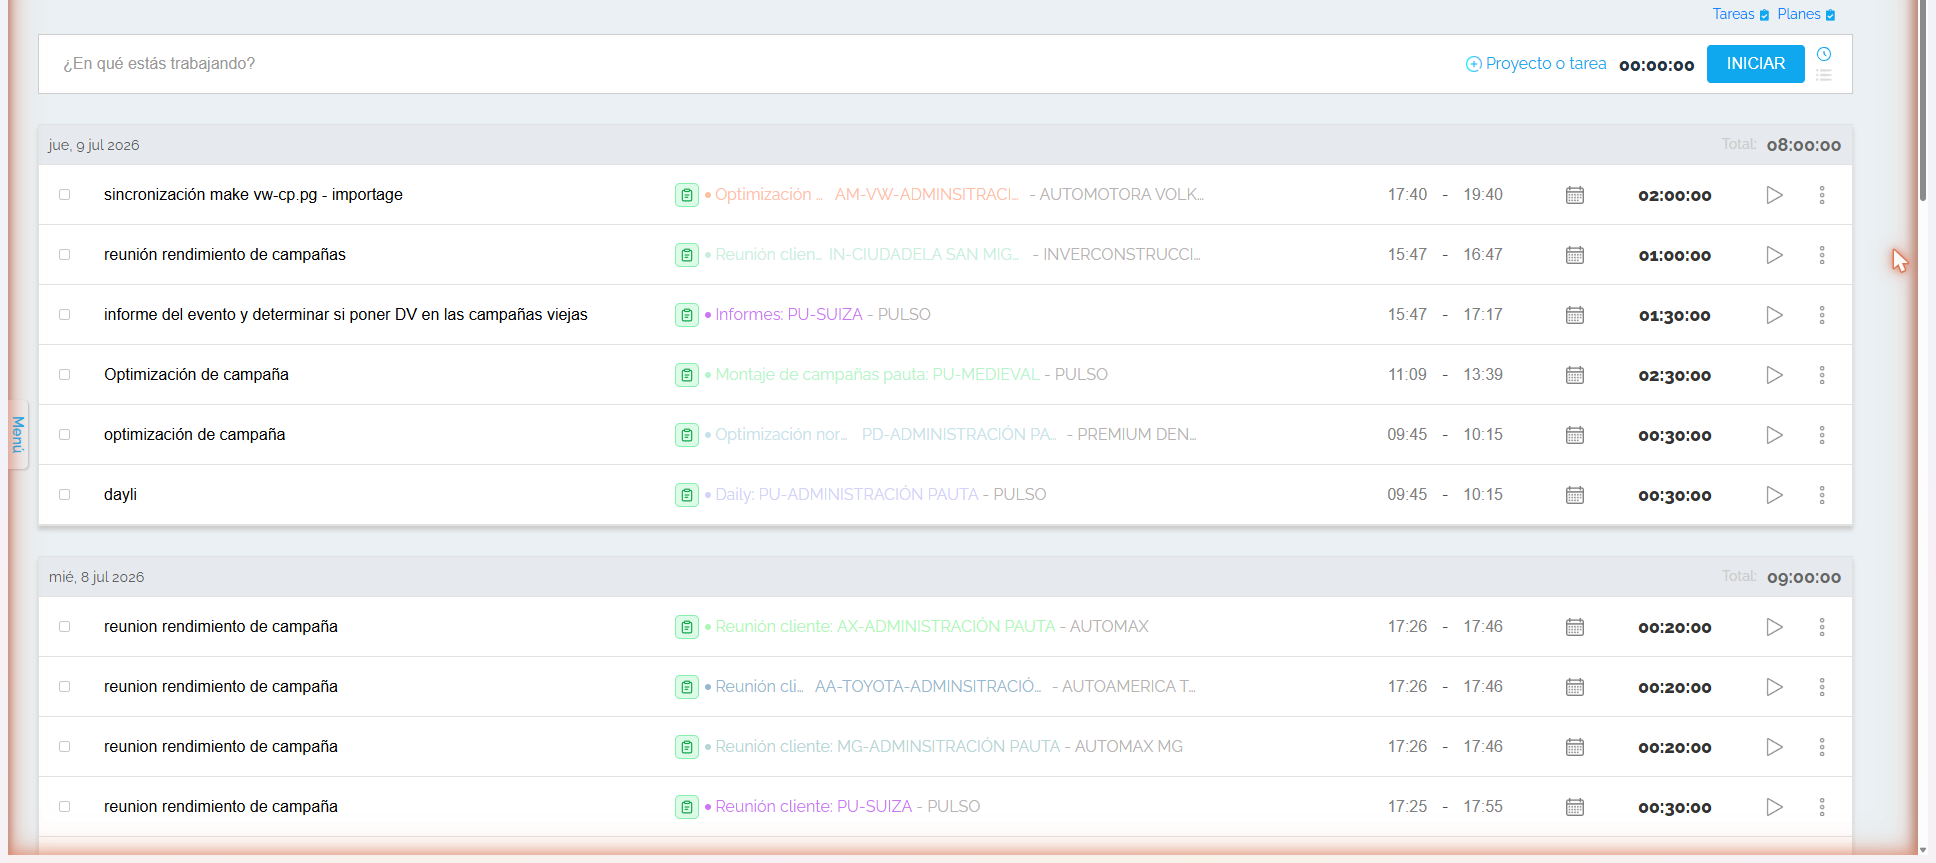Resume timer for PU-SUIZA reunion 17:25 entry

tap(1774, 807)
